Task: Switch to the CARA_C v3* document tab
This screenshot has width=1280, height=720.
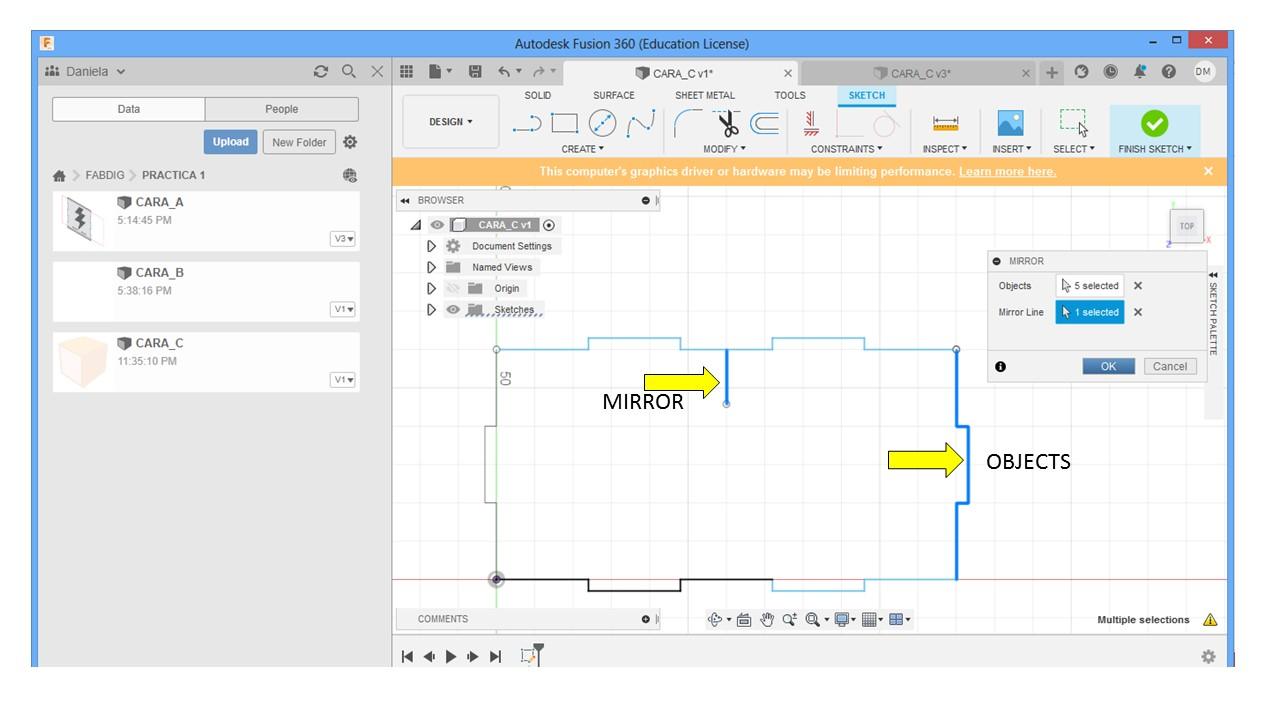Action: coord(919,73)
